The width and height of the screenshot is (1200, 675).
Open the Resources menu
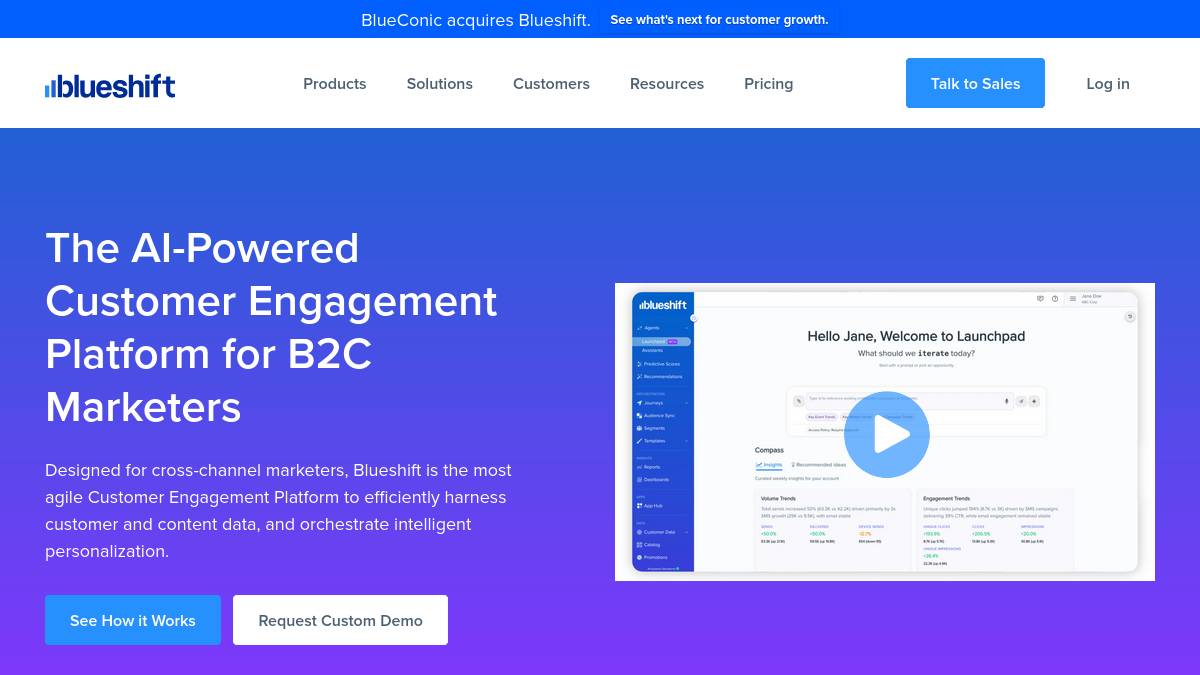point(667,84)
